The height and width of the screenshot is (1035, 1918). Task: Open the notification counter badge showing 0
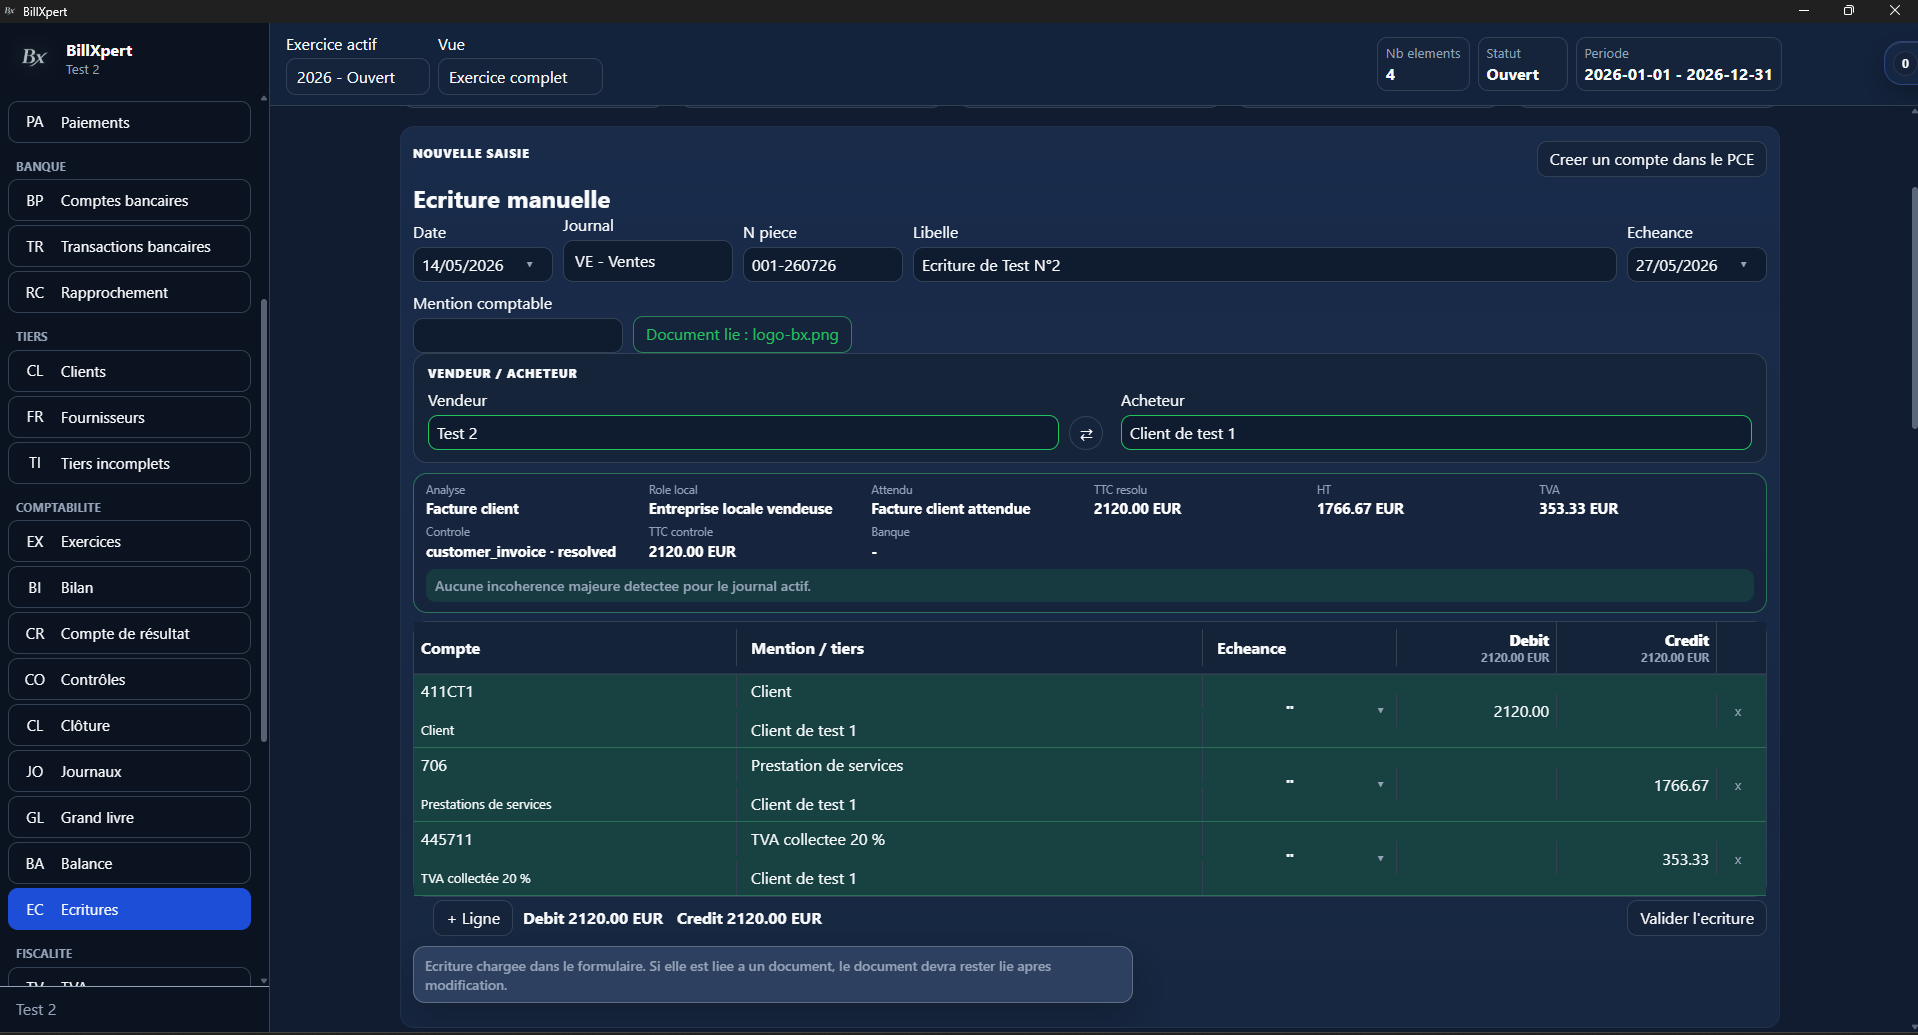point(1904,63)
